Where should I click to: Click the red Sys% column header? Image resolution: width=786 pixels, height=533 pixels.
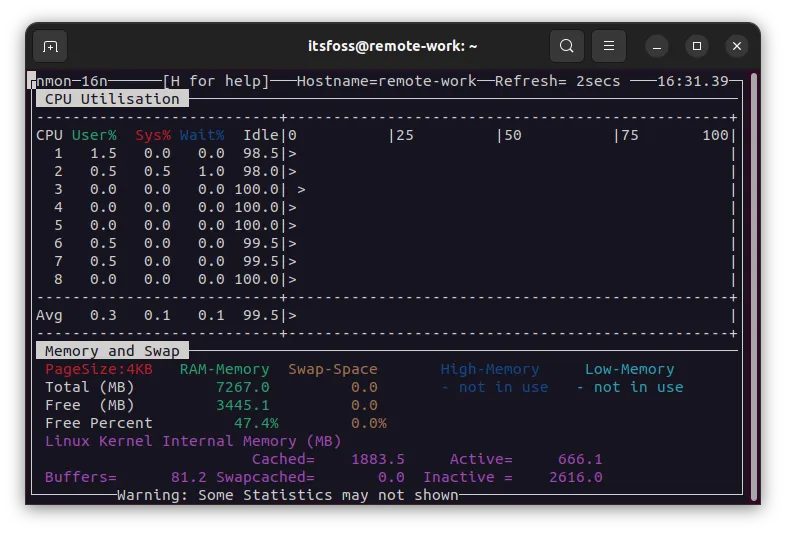(153, 135)
